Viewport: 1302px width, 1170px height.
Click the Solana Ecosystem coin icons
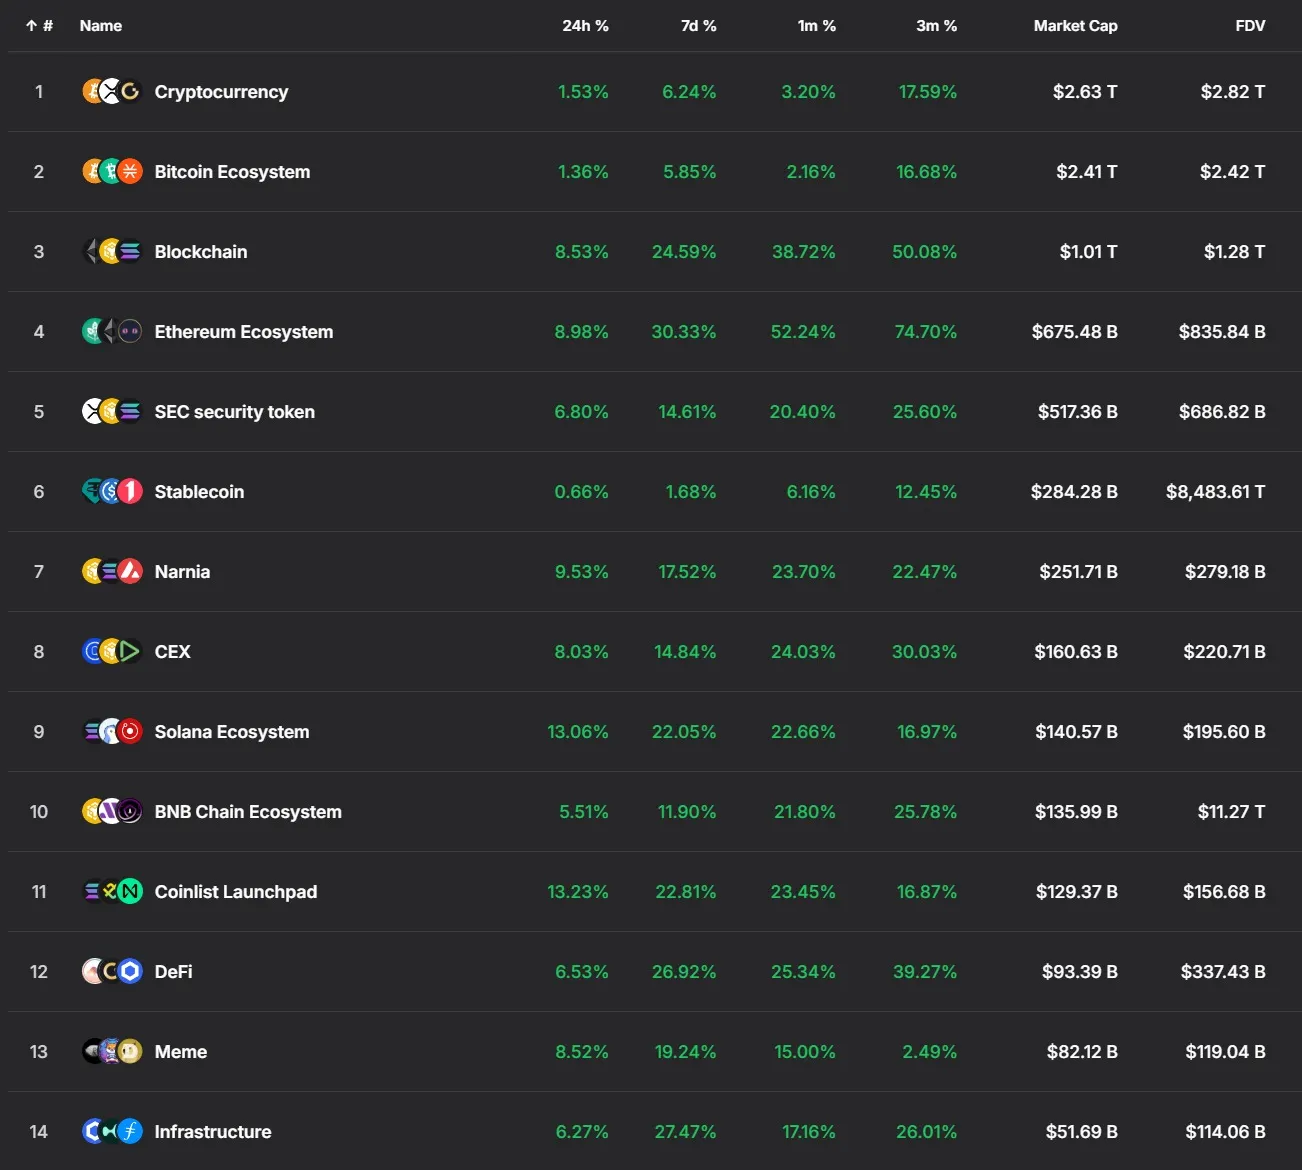(x=111, y=732)
